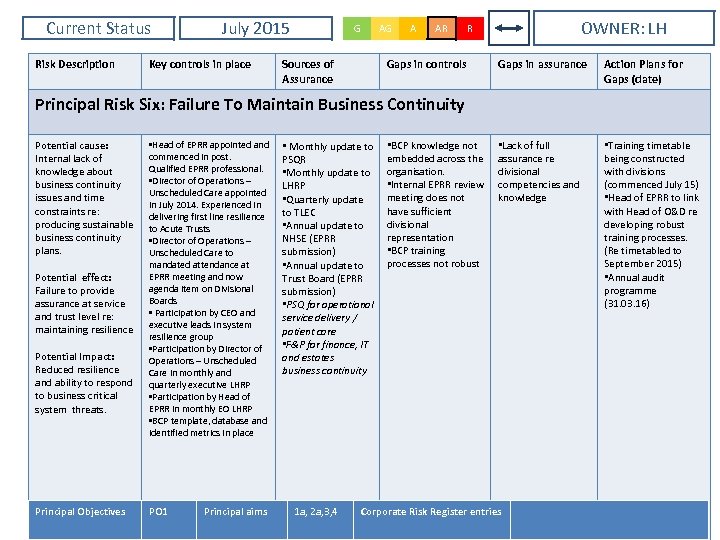Click the Key controls in place header
The height and width of the screenshot is (540, 720).
coord(200,64)
